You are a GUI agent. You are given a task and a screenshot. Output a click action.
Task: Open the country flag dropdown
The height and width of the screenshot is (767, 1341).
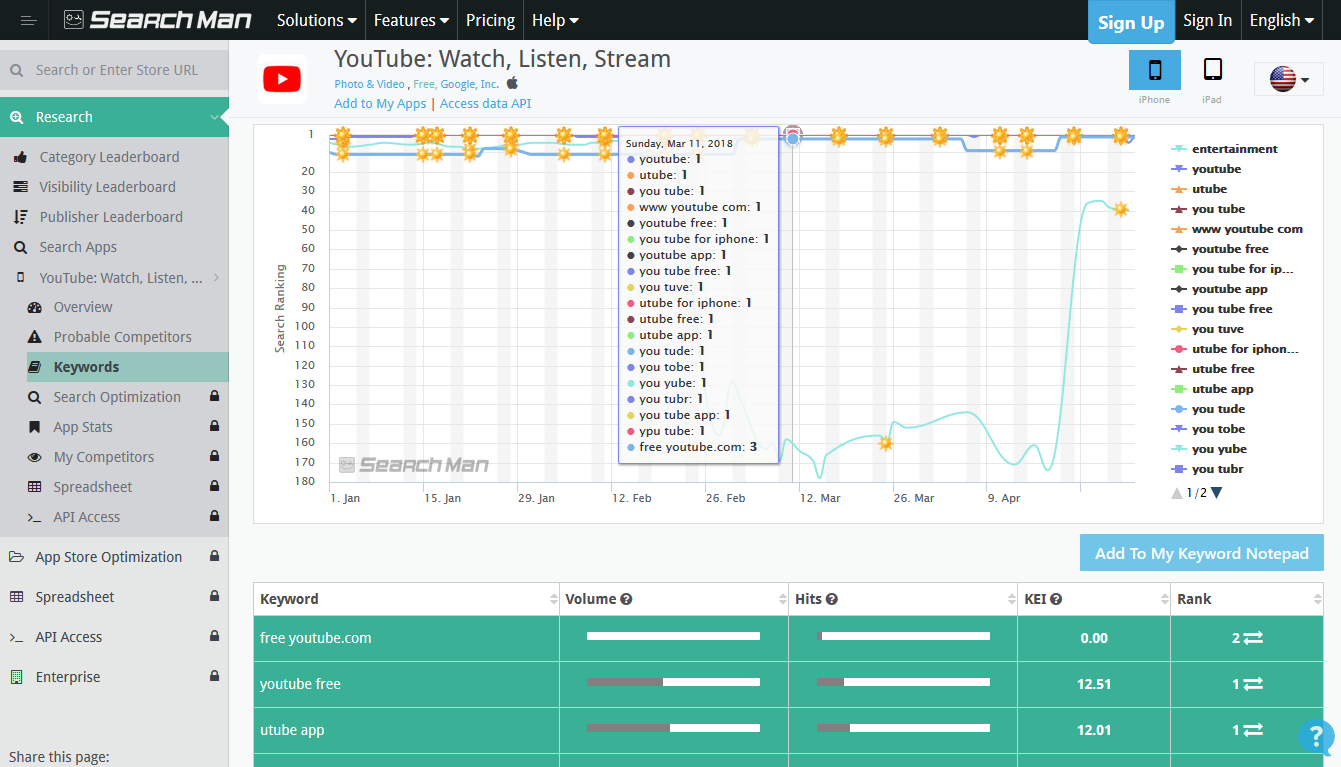[x=1288, y=79]
